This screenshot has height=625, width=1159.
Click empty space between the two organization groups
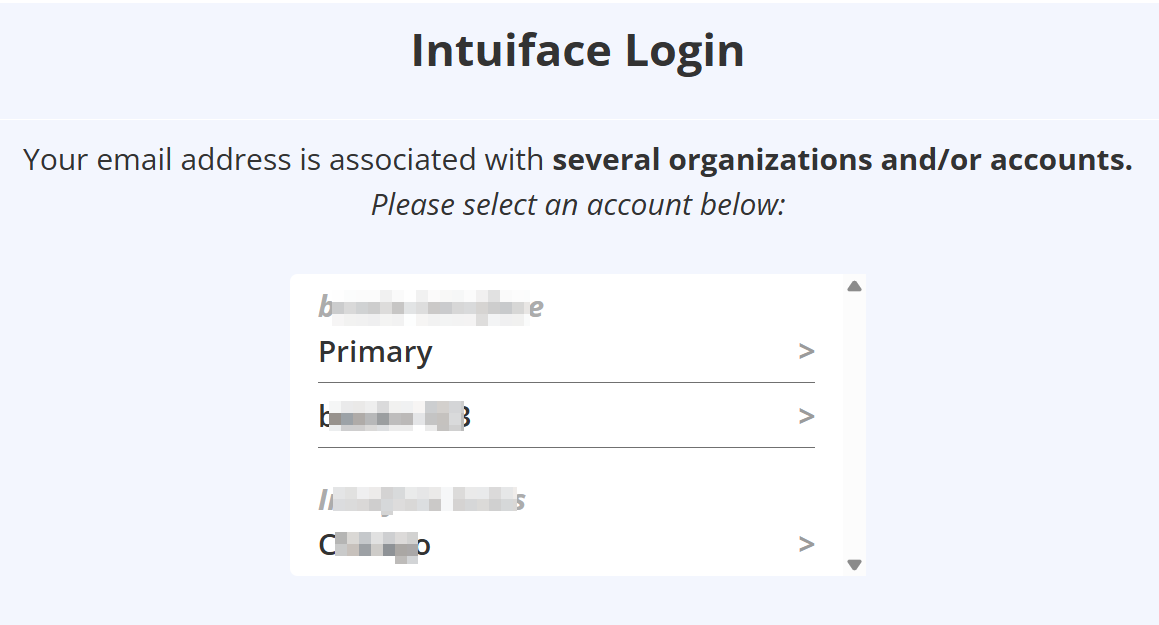566,467
